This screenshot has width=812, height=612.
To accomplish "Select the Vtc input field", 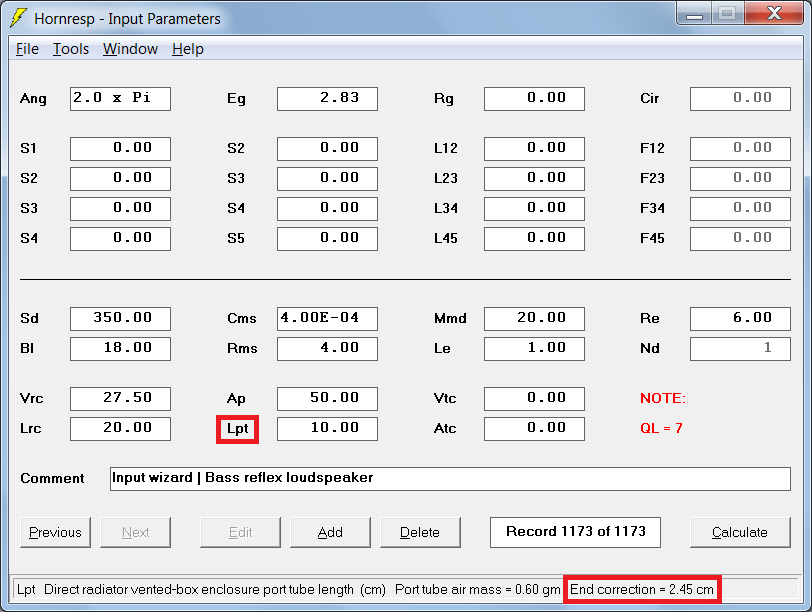I will (x=534, y=399).
